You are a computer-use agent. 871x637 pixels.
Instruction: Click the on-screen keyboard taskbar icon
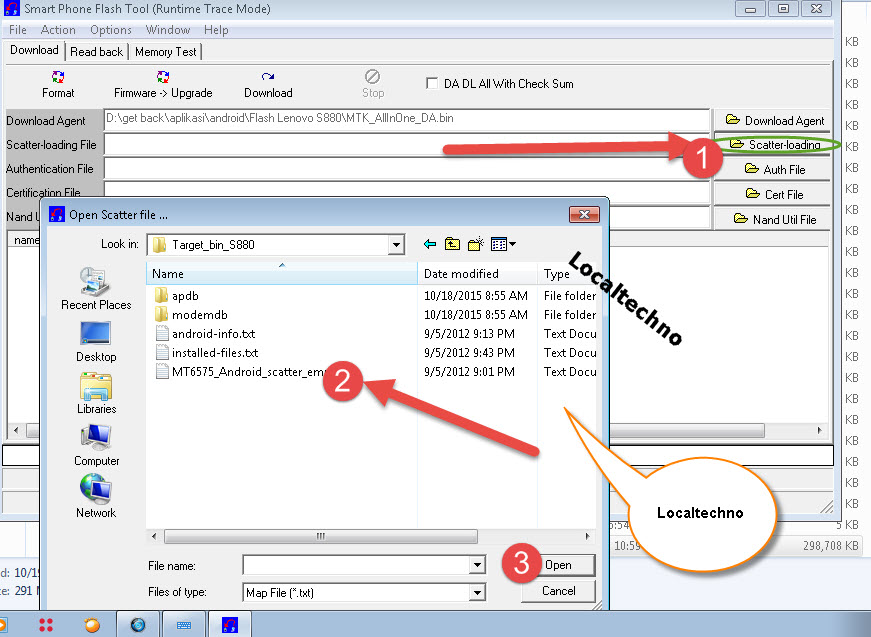pyautogui.click(x=184, y=625)
